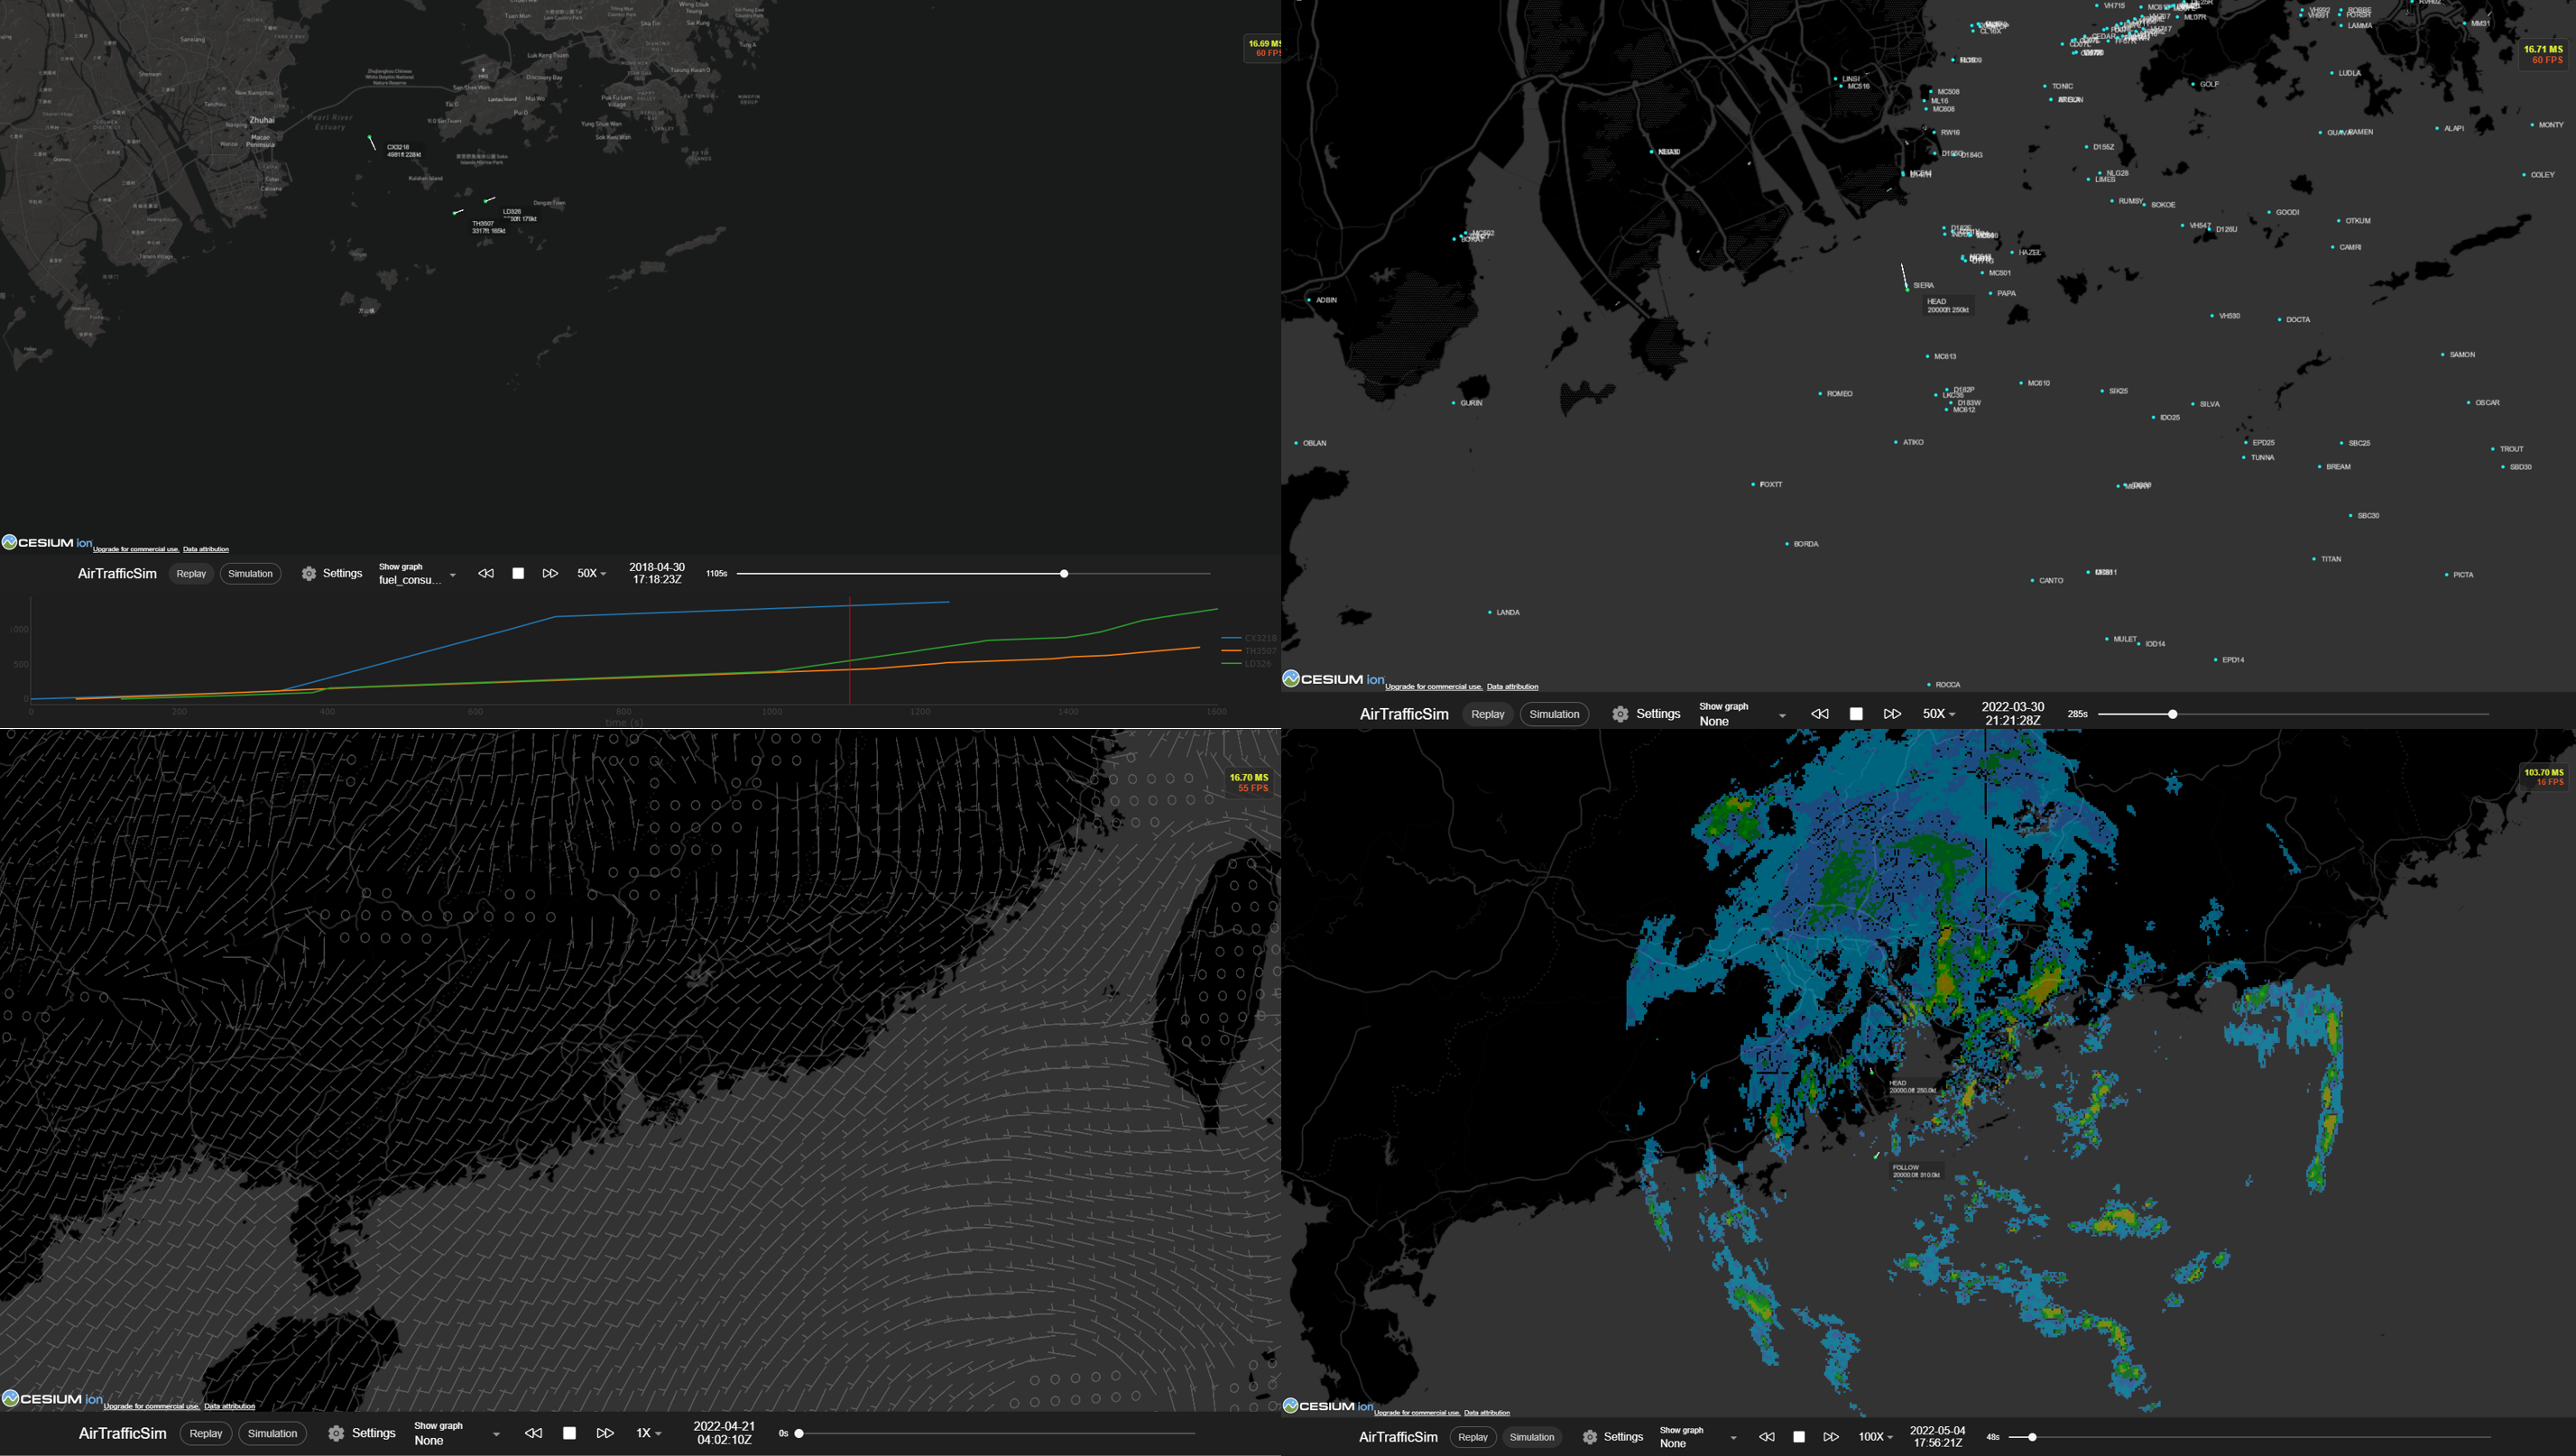Toggle LD326 series in graph legend
Viewport: 2576px width, 1456px height.
1257,664
